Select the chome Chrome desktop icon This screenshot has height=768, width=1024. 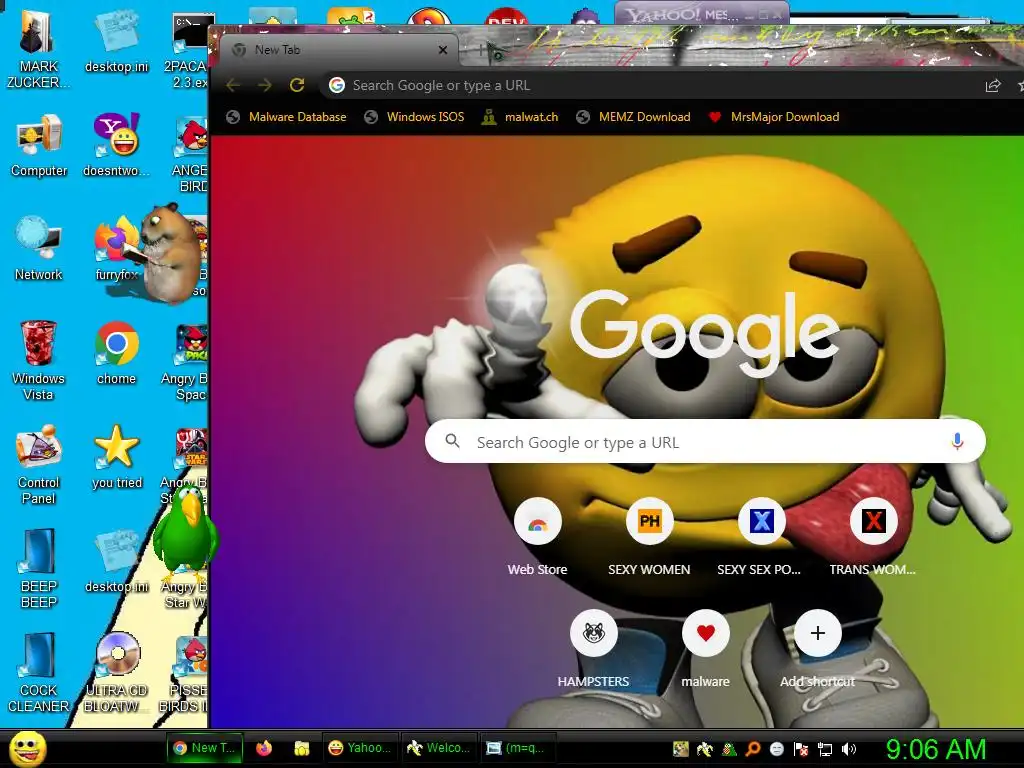pyautogui.click(x=116, y=353)
